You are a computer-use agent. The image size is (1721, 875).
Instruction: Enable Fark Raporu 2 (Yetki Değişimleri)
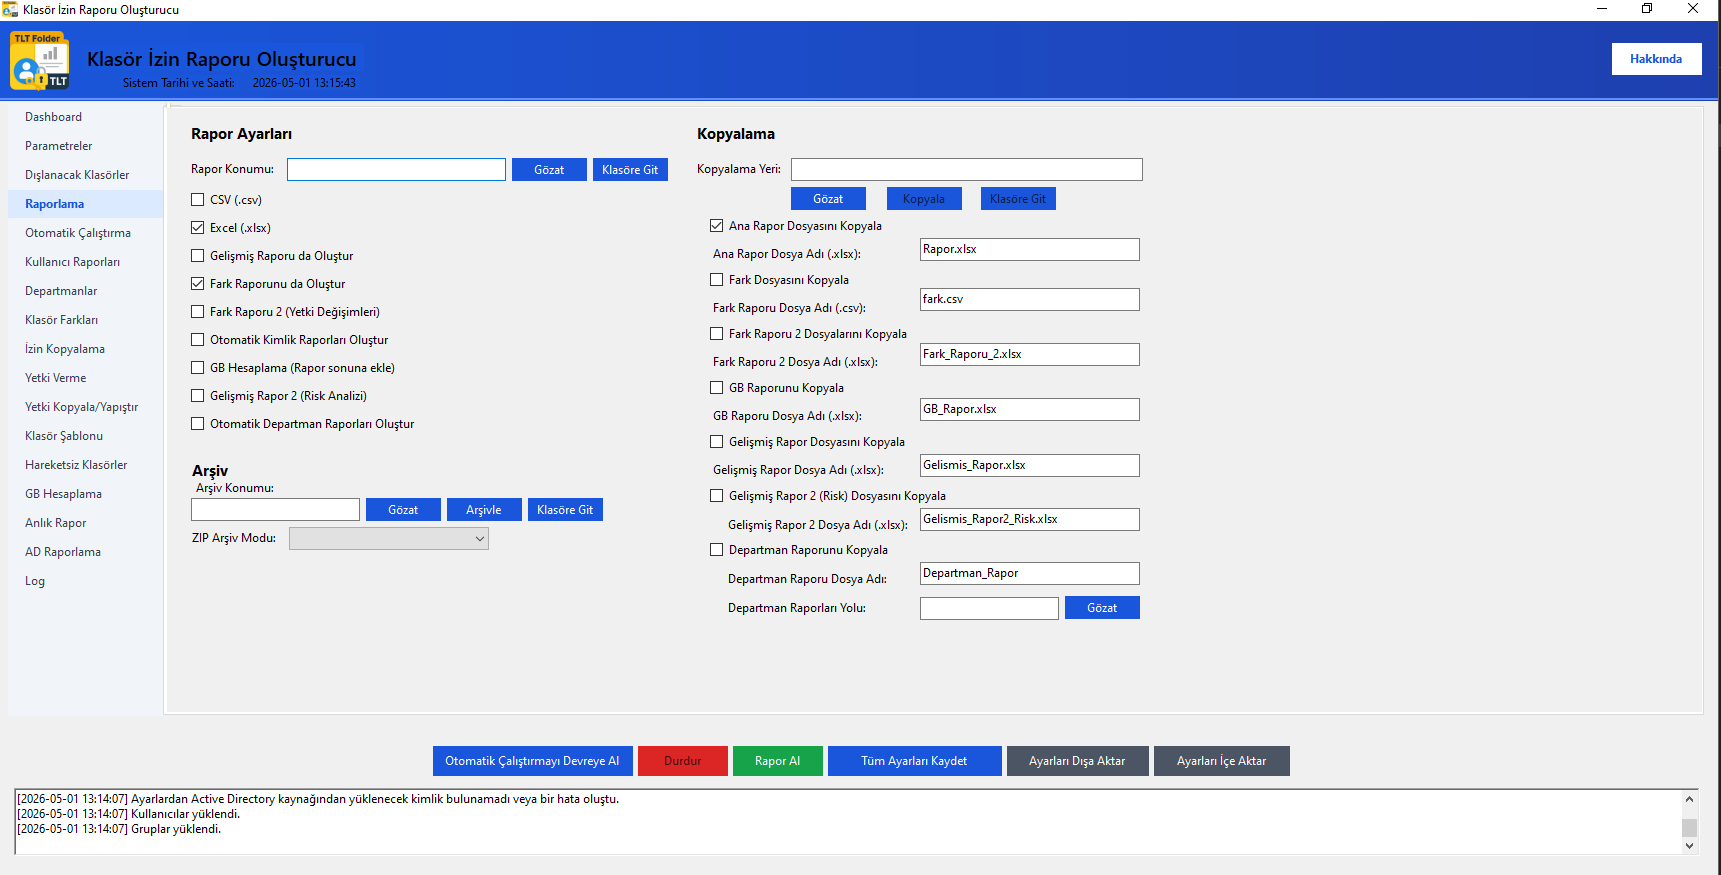[x=198, y=312]
